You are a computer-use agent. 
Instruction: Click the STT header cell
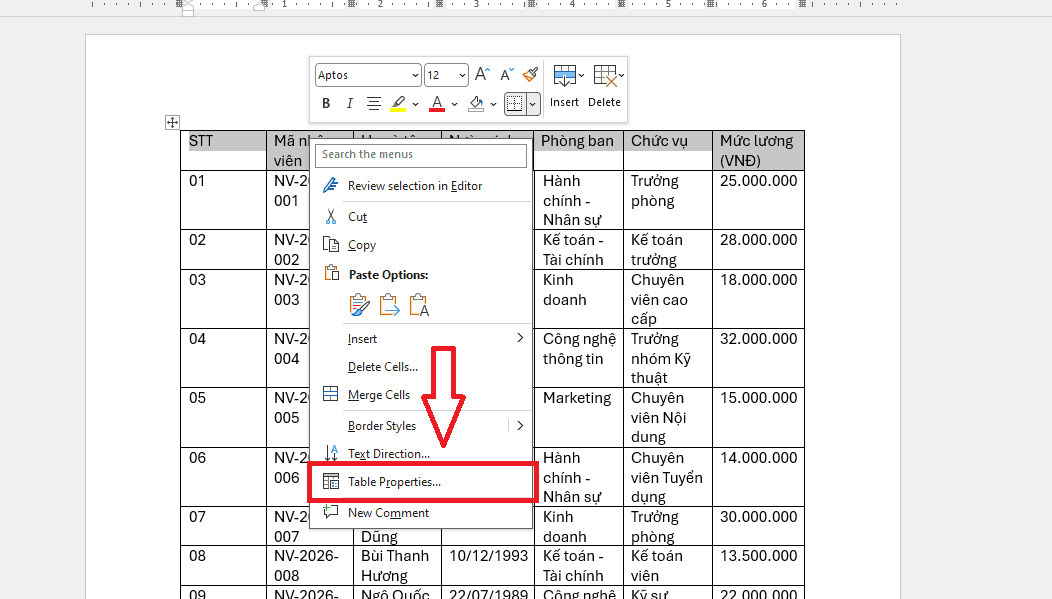[223, 150]
